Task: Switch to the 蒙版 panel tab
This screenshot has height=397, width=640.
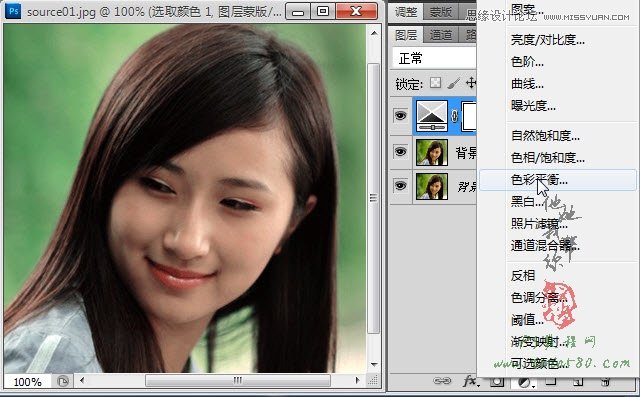Action: click(x=440, y=12)
